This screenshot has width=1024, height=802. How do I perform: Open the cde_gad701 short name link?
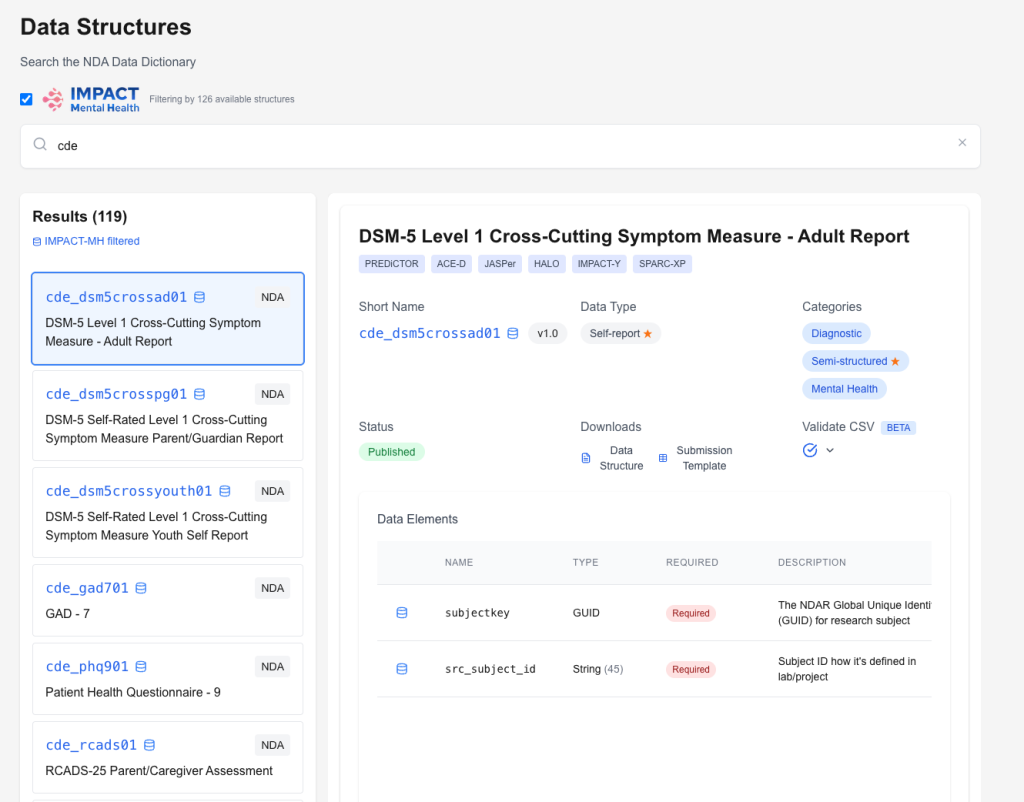tap(87, 588)
